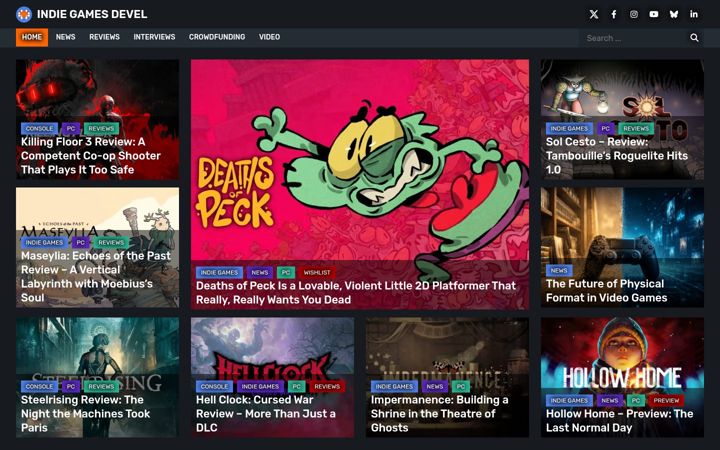Image resolution: width=720 pixels, height=450 pixels.
Task: Open the Impermanence Theatre of Ghosts headline
Action: (x=439, y=414)
